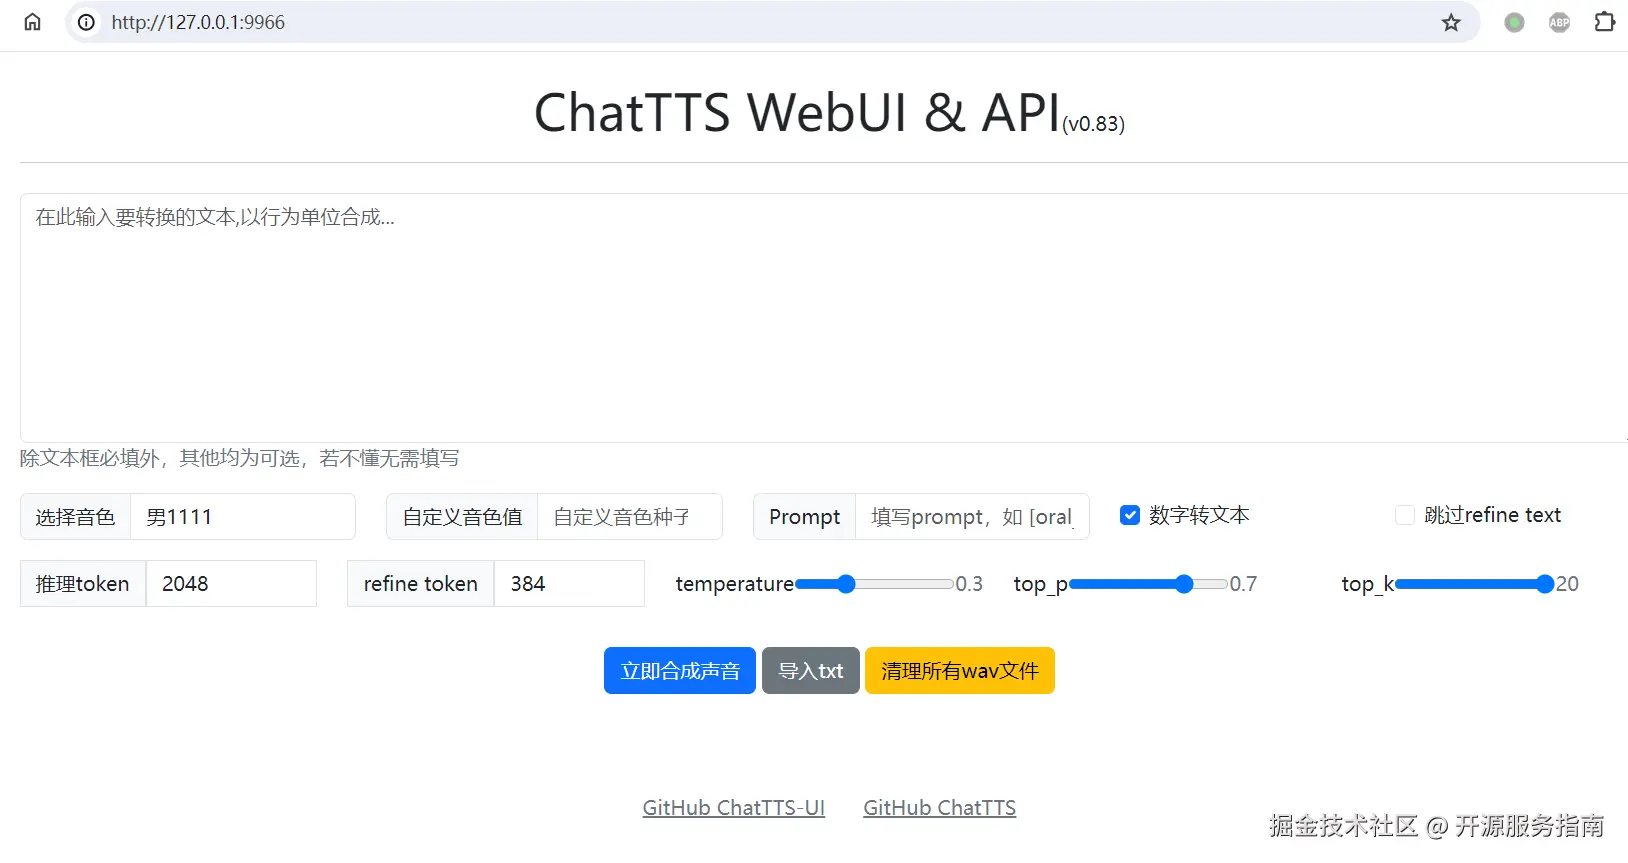This screenshot has width=1628, height=863.
Task: Click the 自定义音色值 seed input field
Action: tap(630, 517)
